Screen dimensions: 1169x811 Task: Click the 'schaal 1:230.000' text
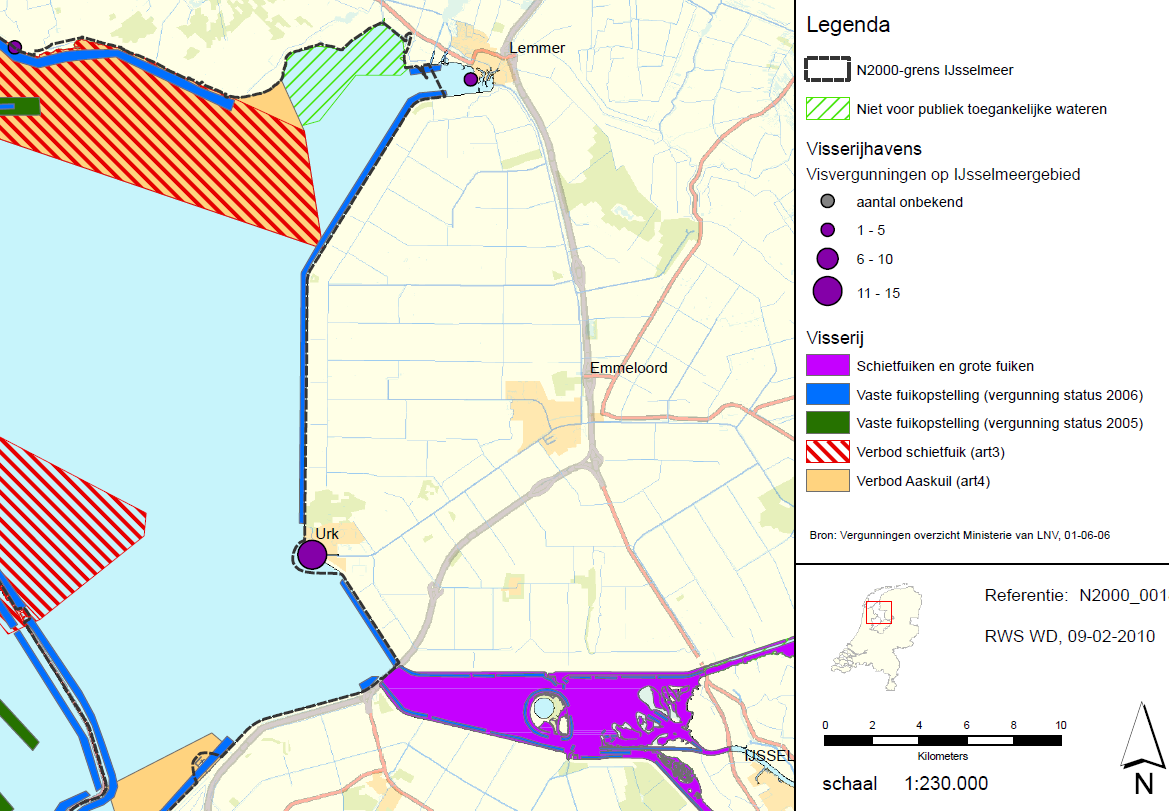[x=905, y=783]
